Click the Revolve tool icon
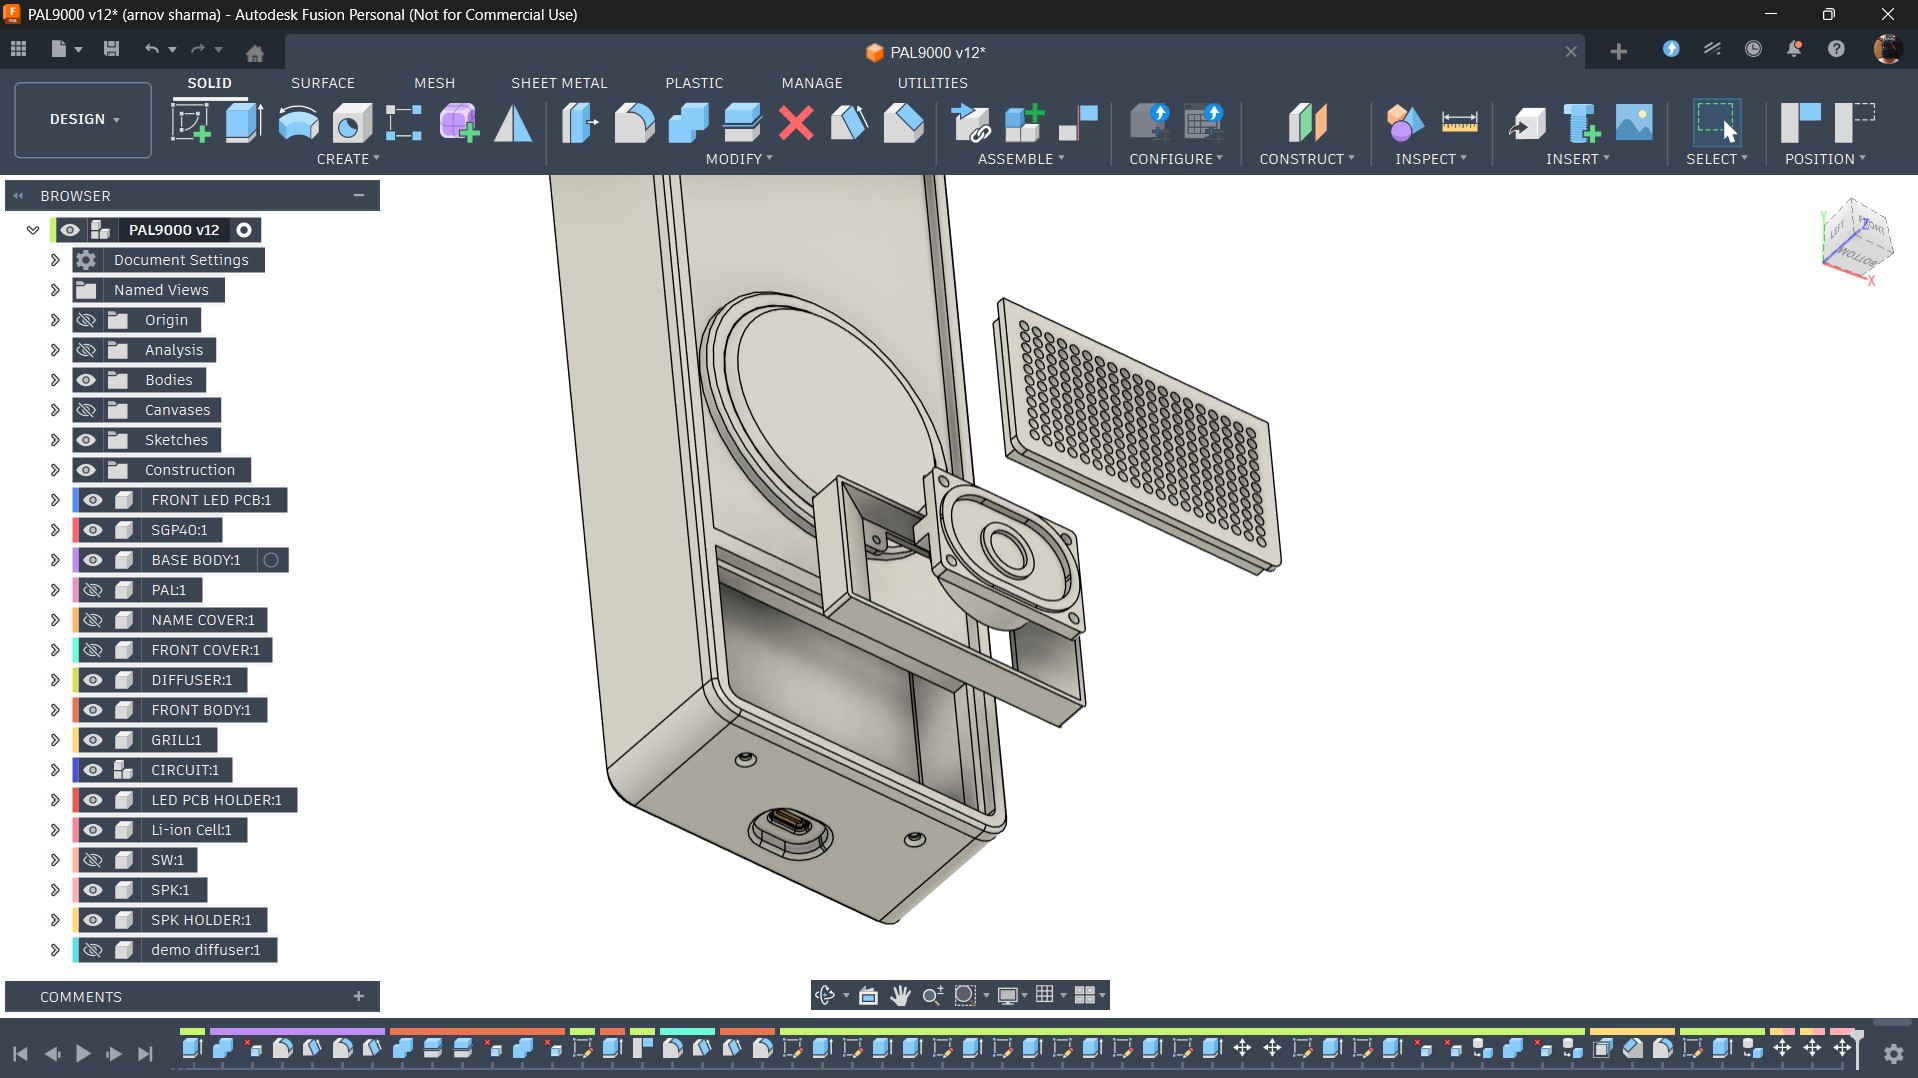The image size is (1918, 1078). click(298, 123)
